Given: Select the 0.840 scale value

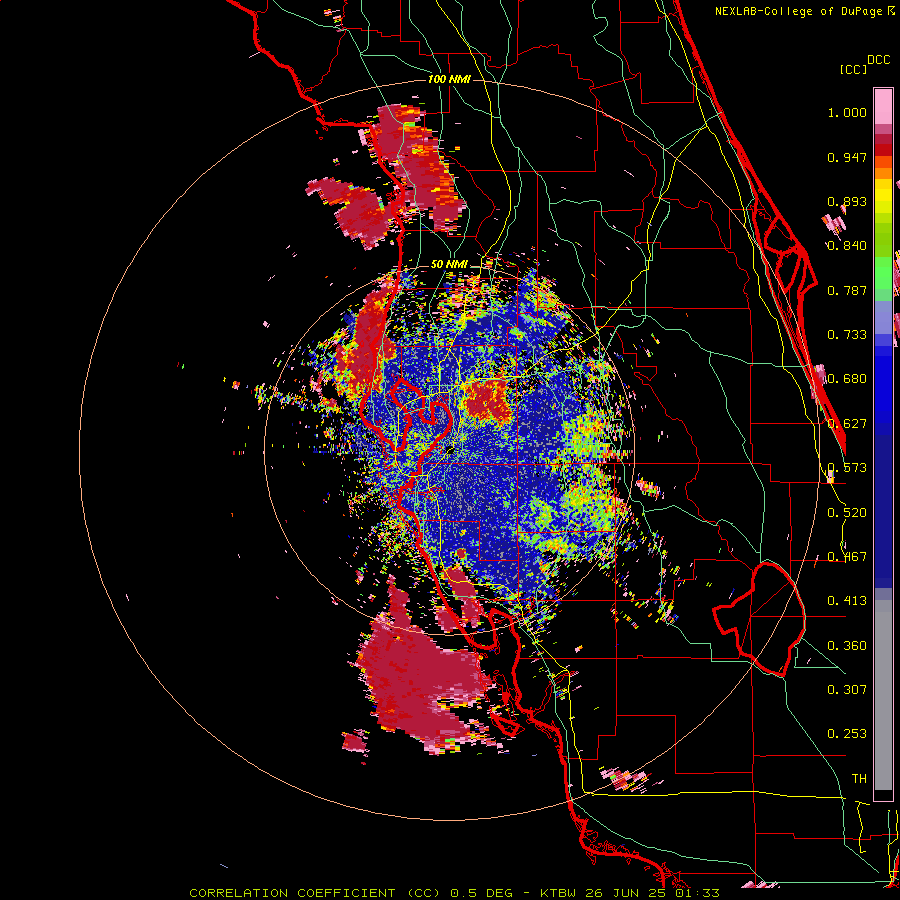Looking at the screenshot, I should coord(847,246).
